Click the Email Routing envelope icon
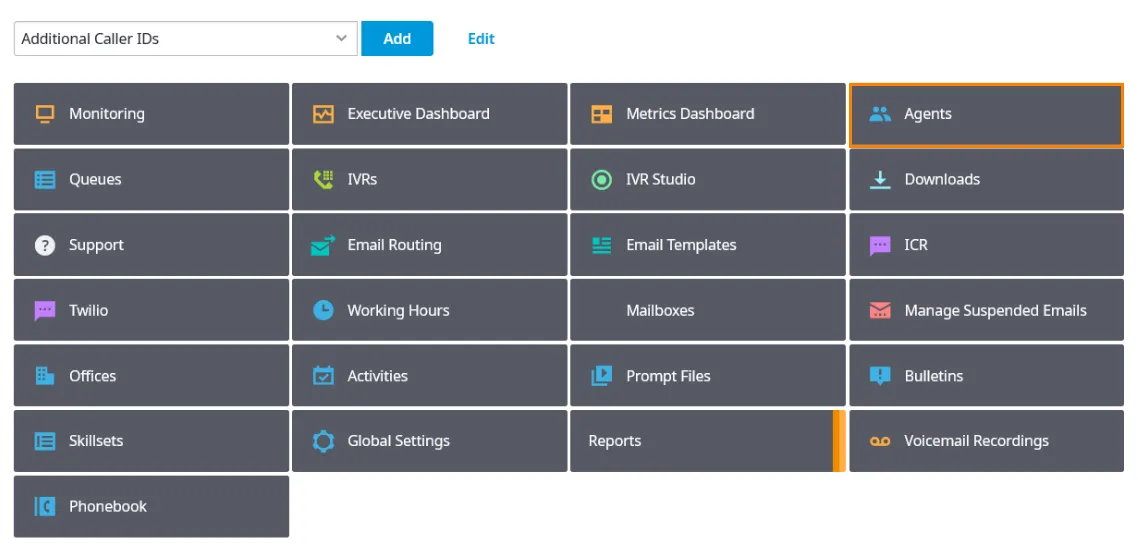 323,245
